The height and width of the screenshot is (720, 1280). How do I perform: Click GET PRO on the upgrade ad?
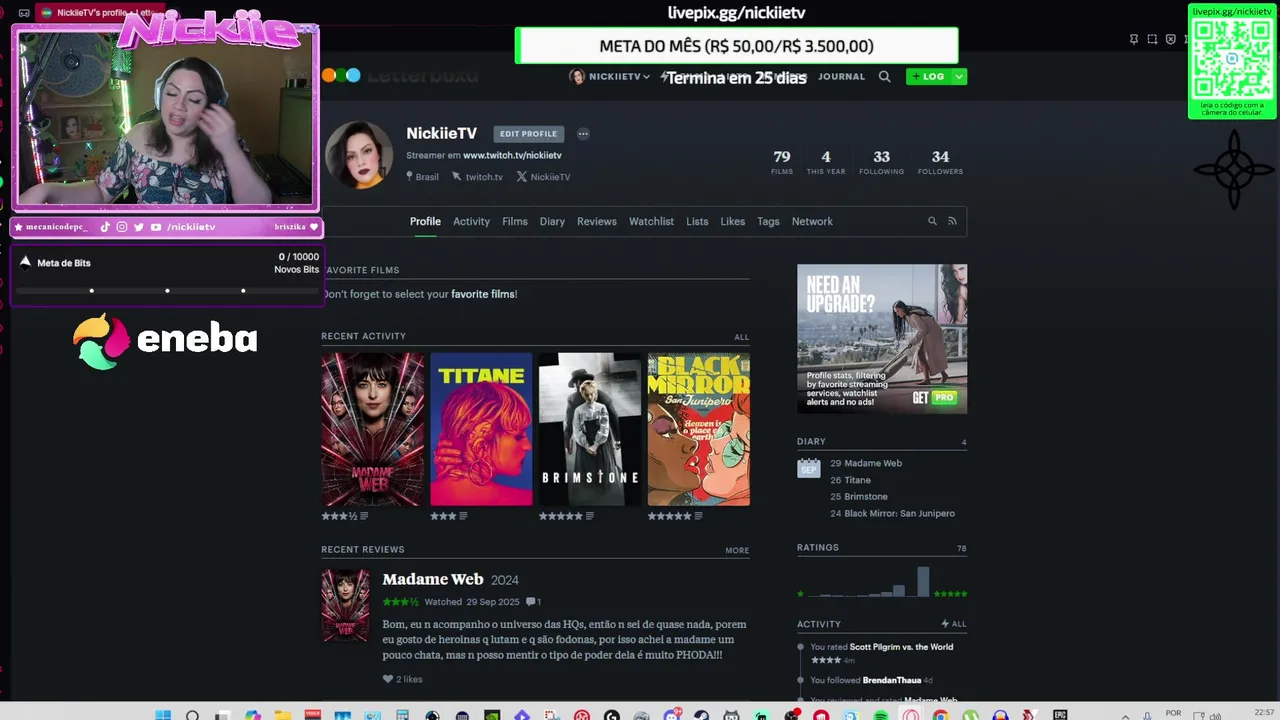tap(934, 397)
